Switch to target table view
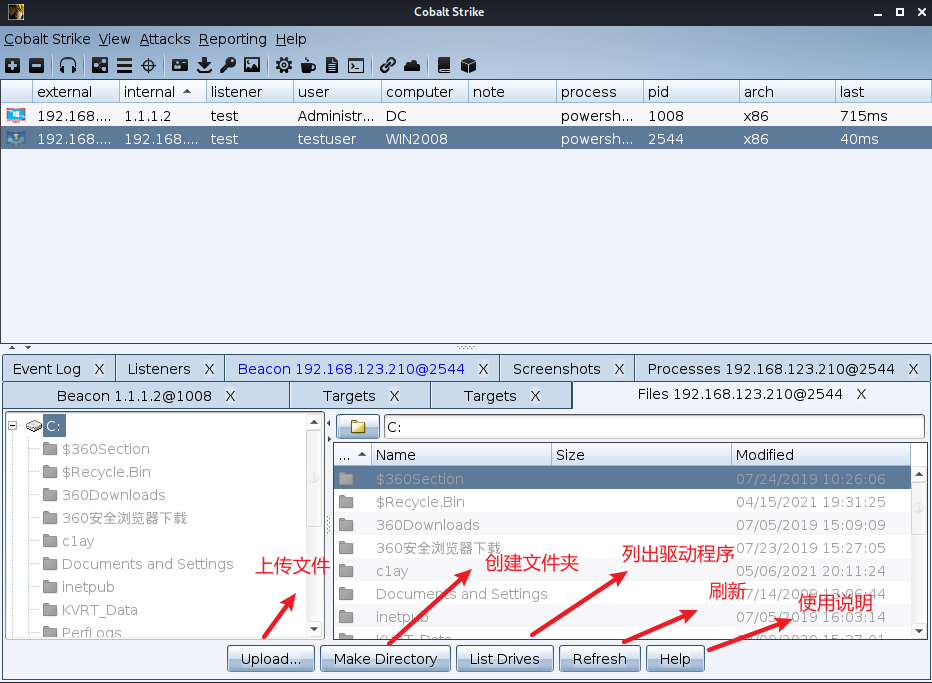The width and height of the screenshot is (932, 683). point(149,65)
